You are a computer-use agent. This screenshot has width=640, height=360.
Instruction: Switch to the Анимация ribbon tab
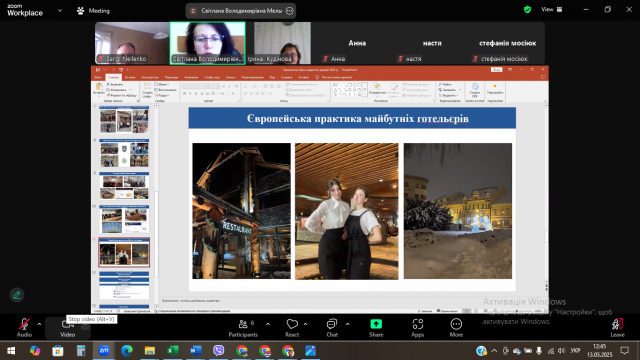tap(191, 77)
